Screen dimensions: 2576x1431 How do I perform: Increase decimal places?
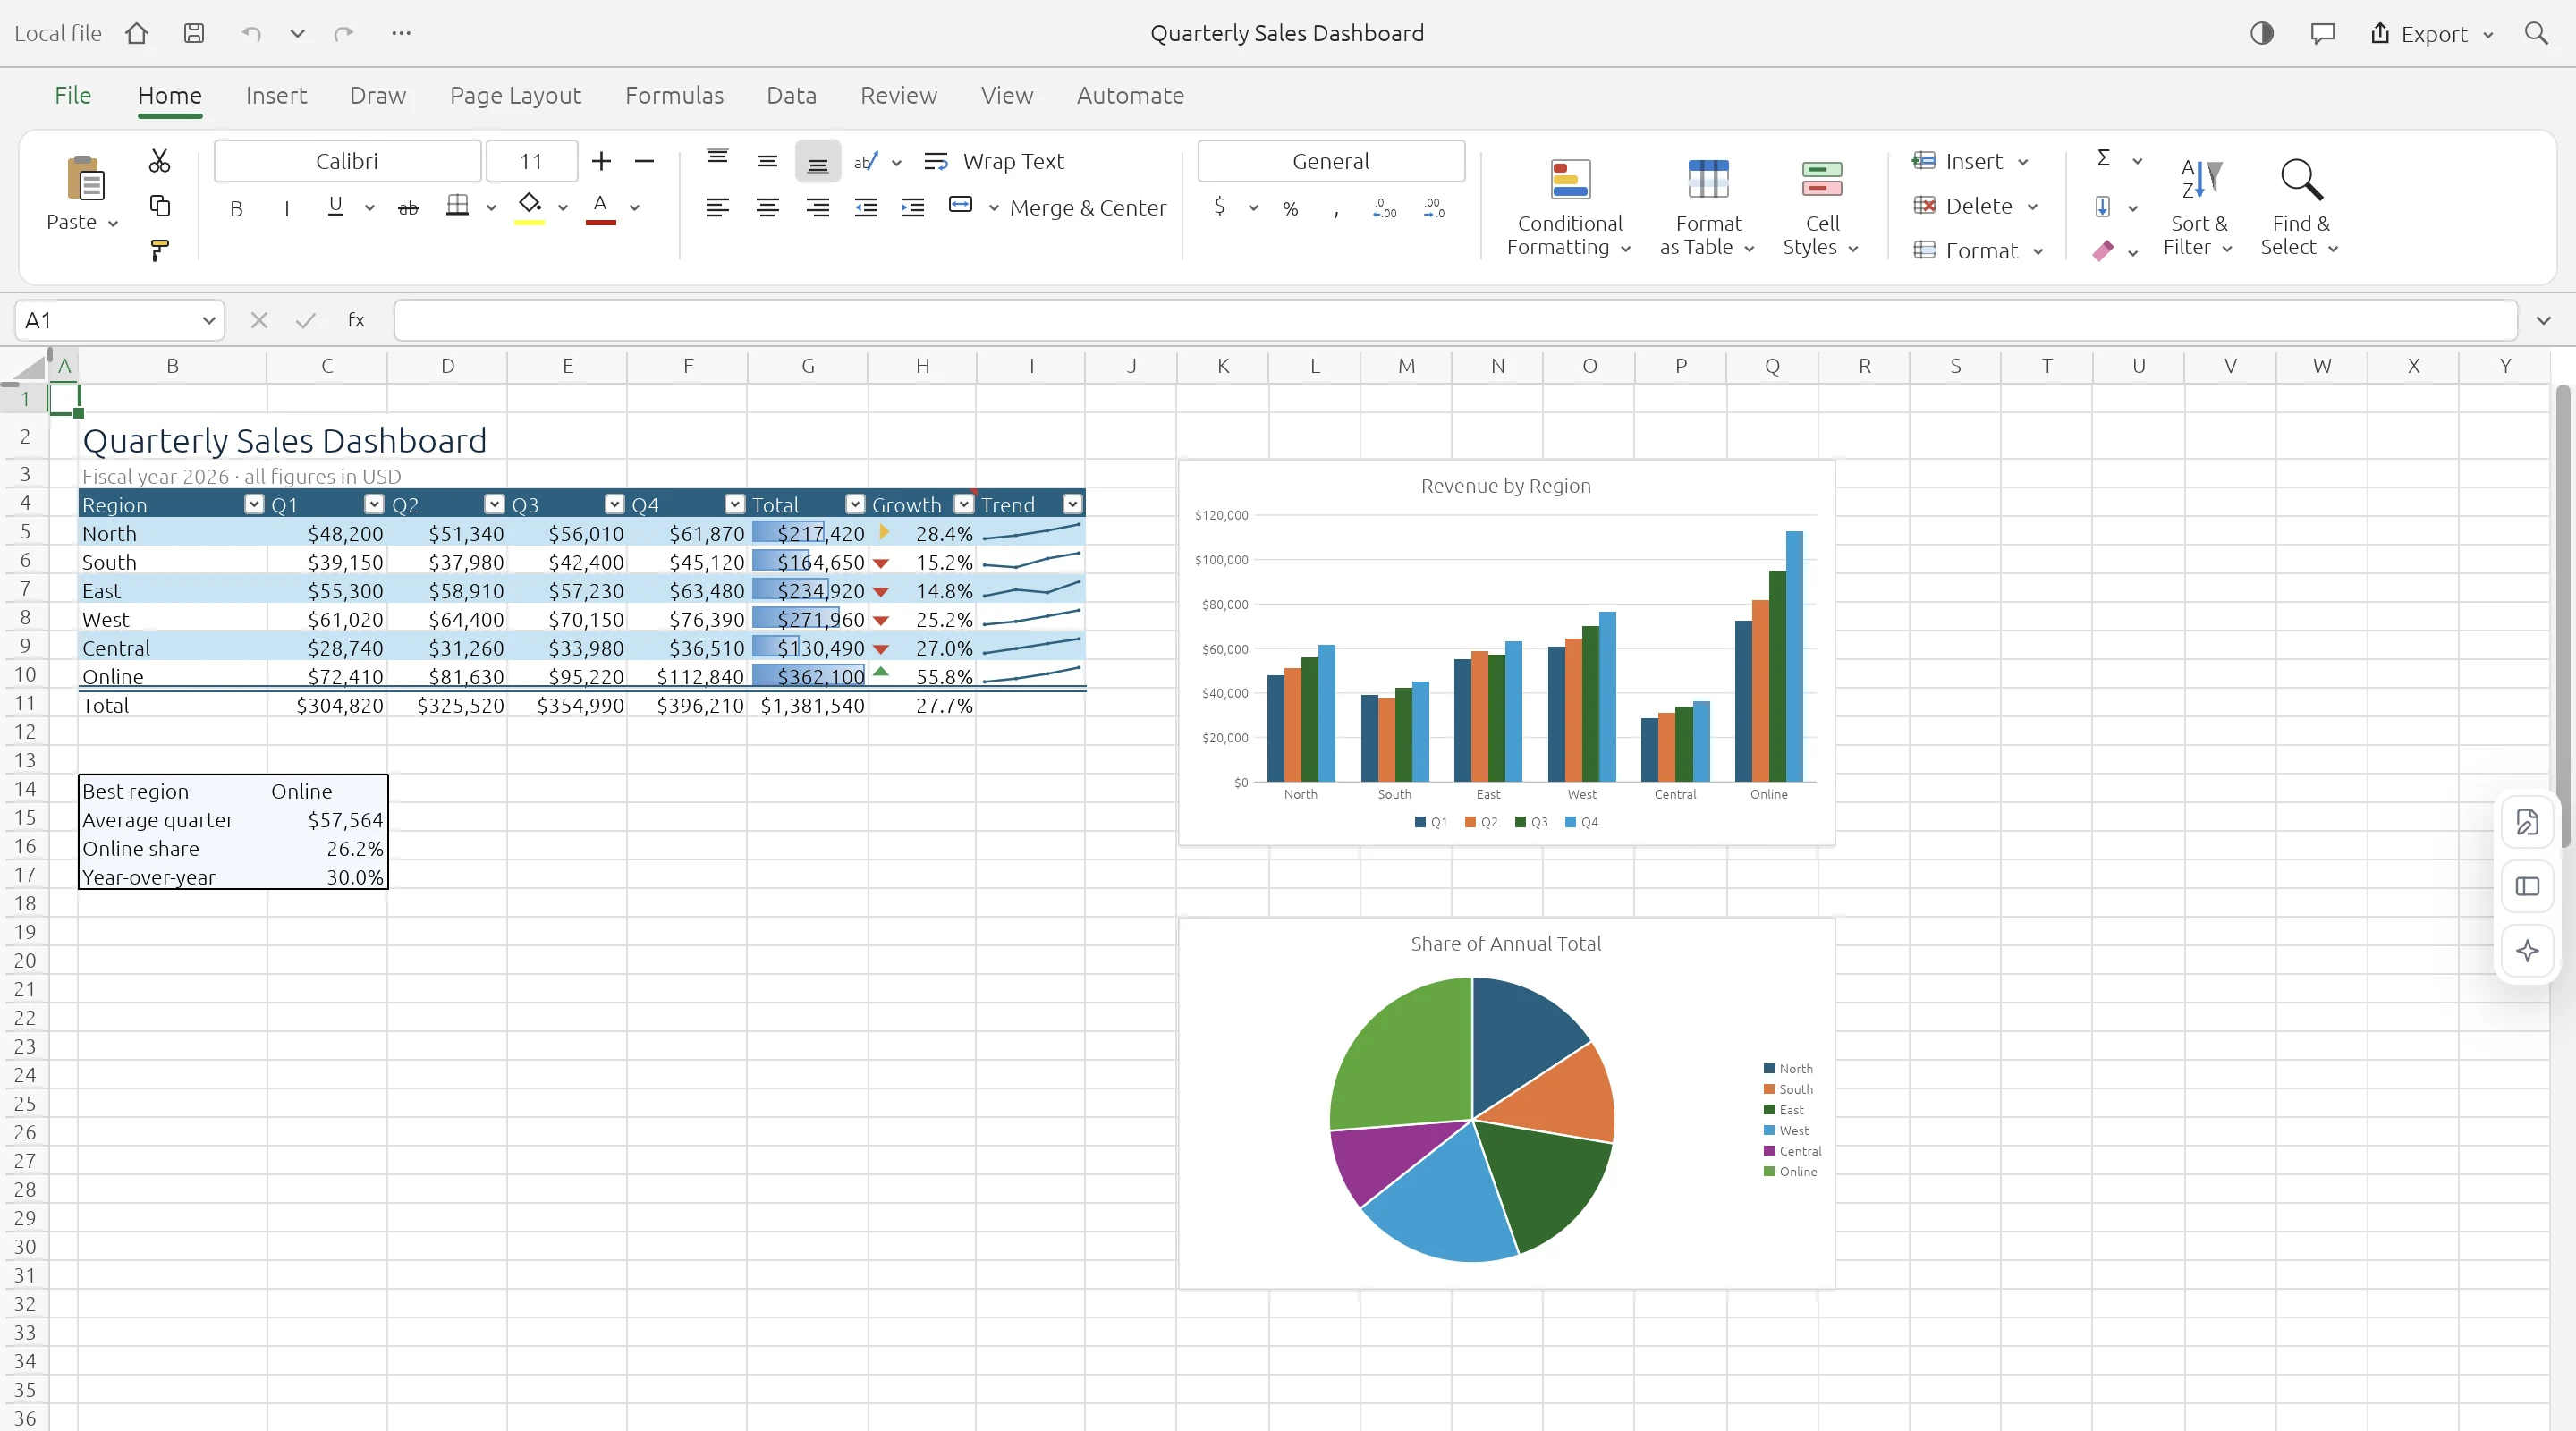1385,208
